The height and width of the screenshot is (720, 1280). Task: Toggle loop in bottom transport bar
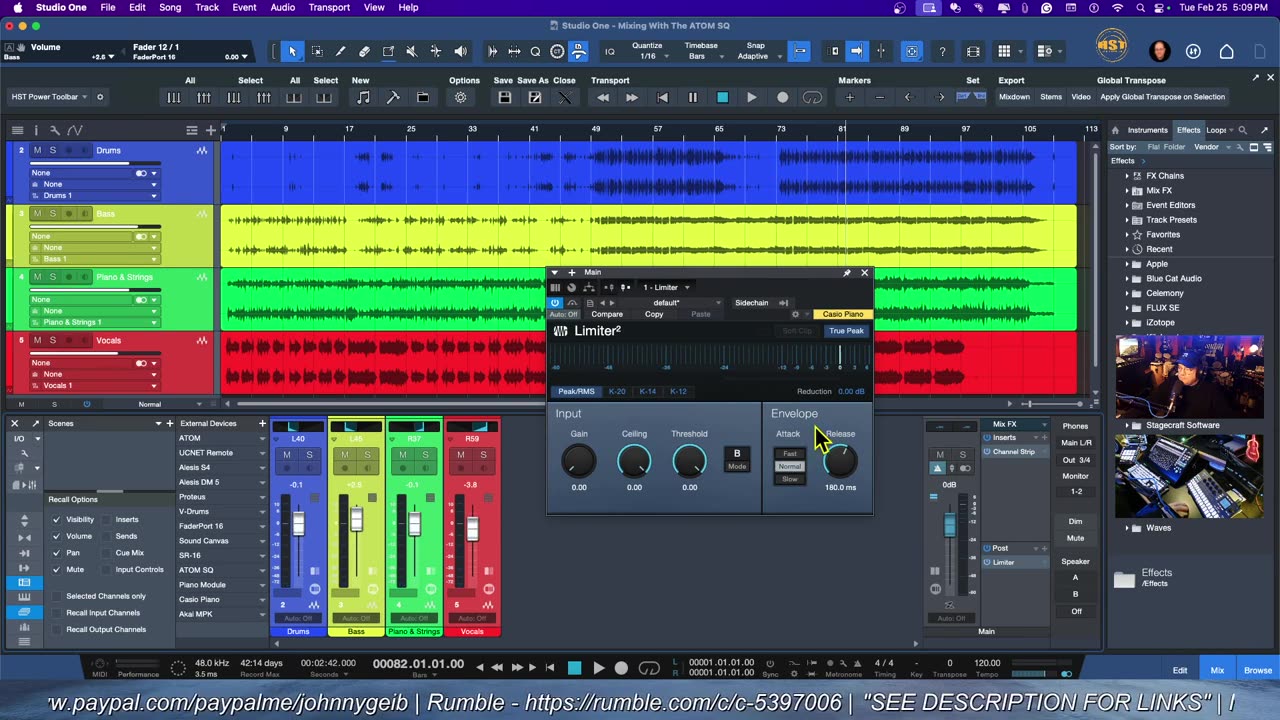click(649, 668)
